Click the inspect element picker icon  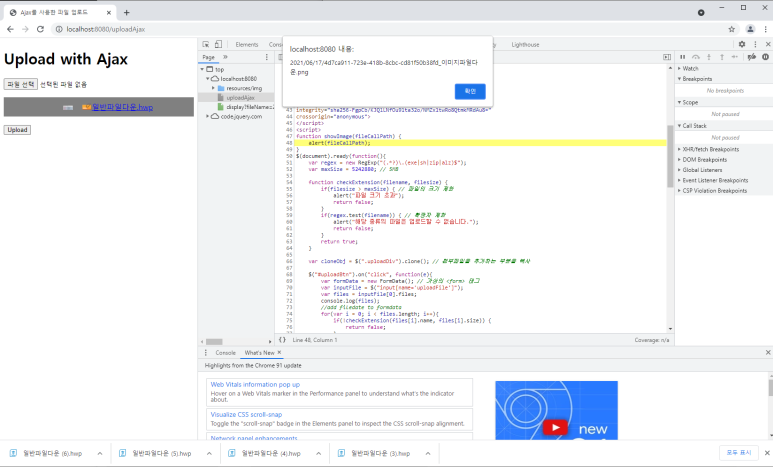(206, 44)
